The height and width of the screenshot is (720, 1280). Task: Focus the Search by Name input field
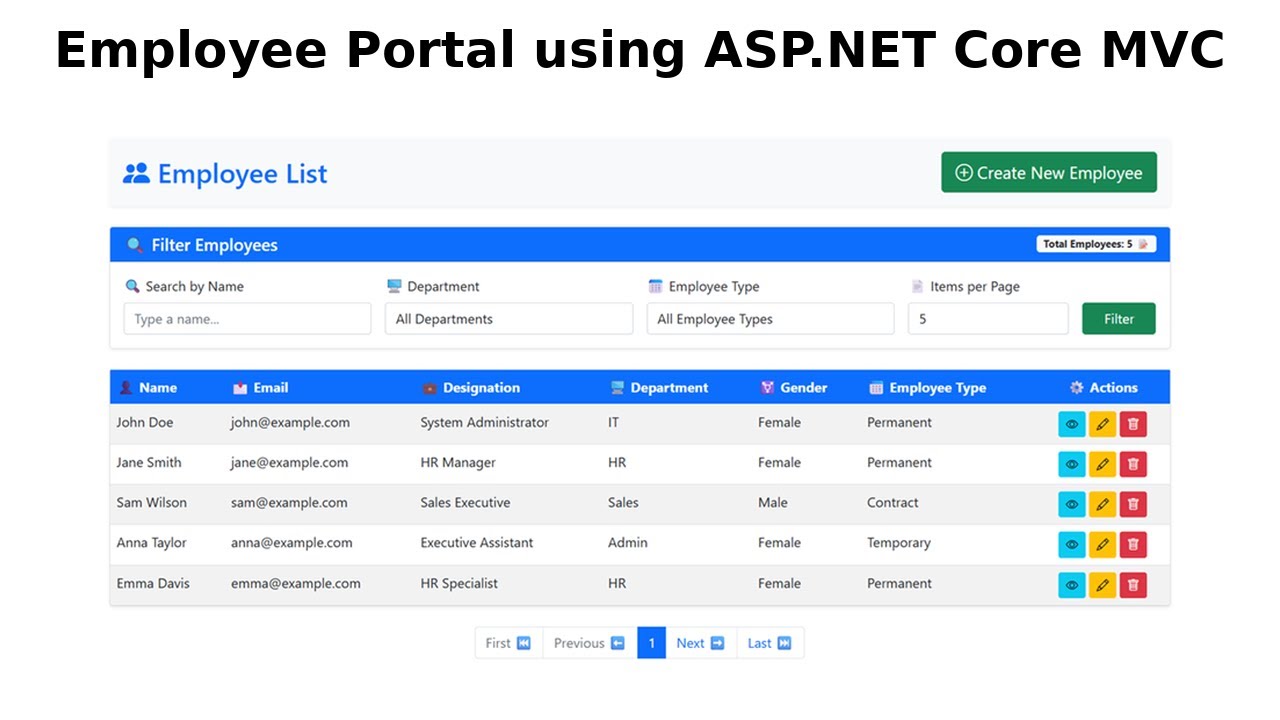[247, 319]
